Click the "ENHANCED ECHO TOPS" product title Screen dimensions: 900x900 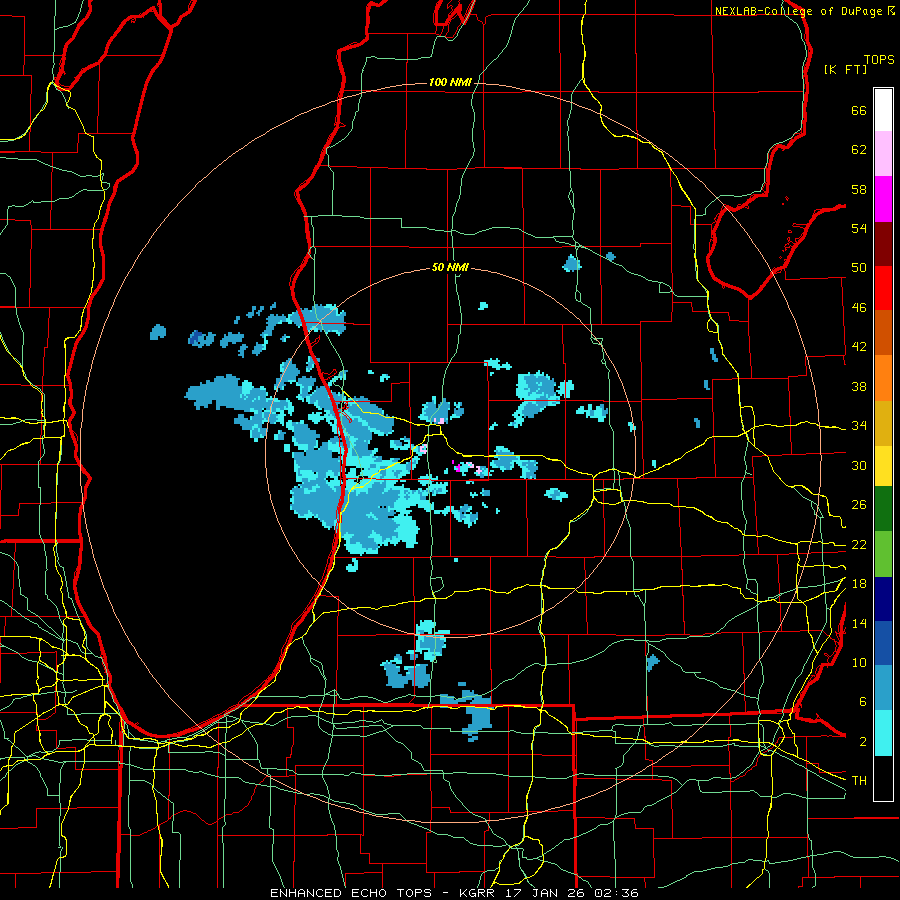click(x=351, y=893)
